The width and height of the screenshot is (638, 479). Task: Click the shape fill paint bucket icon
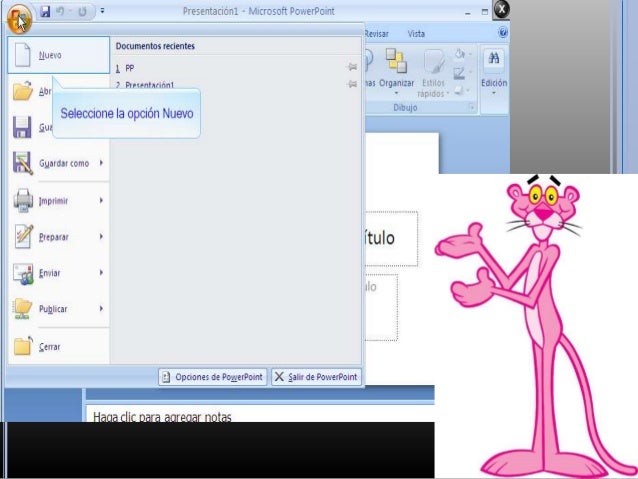point(460,54)
